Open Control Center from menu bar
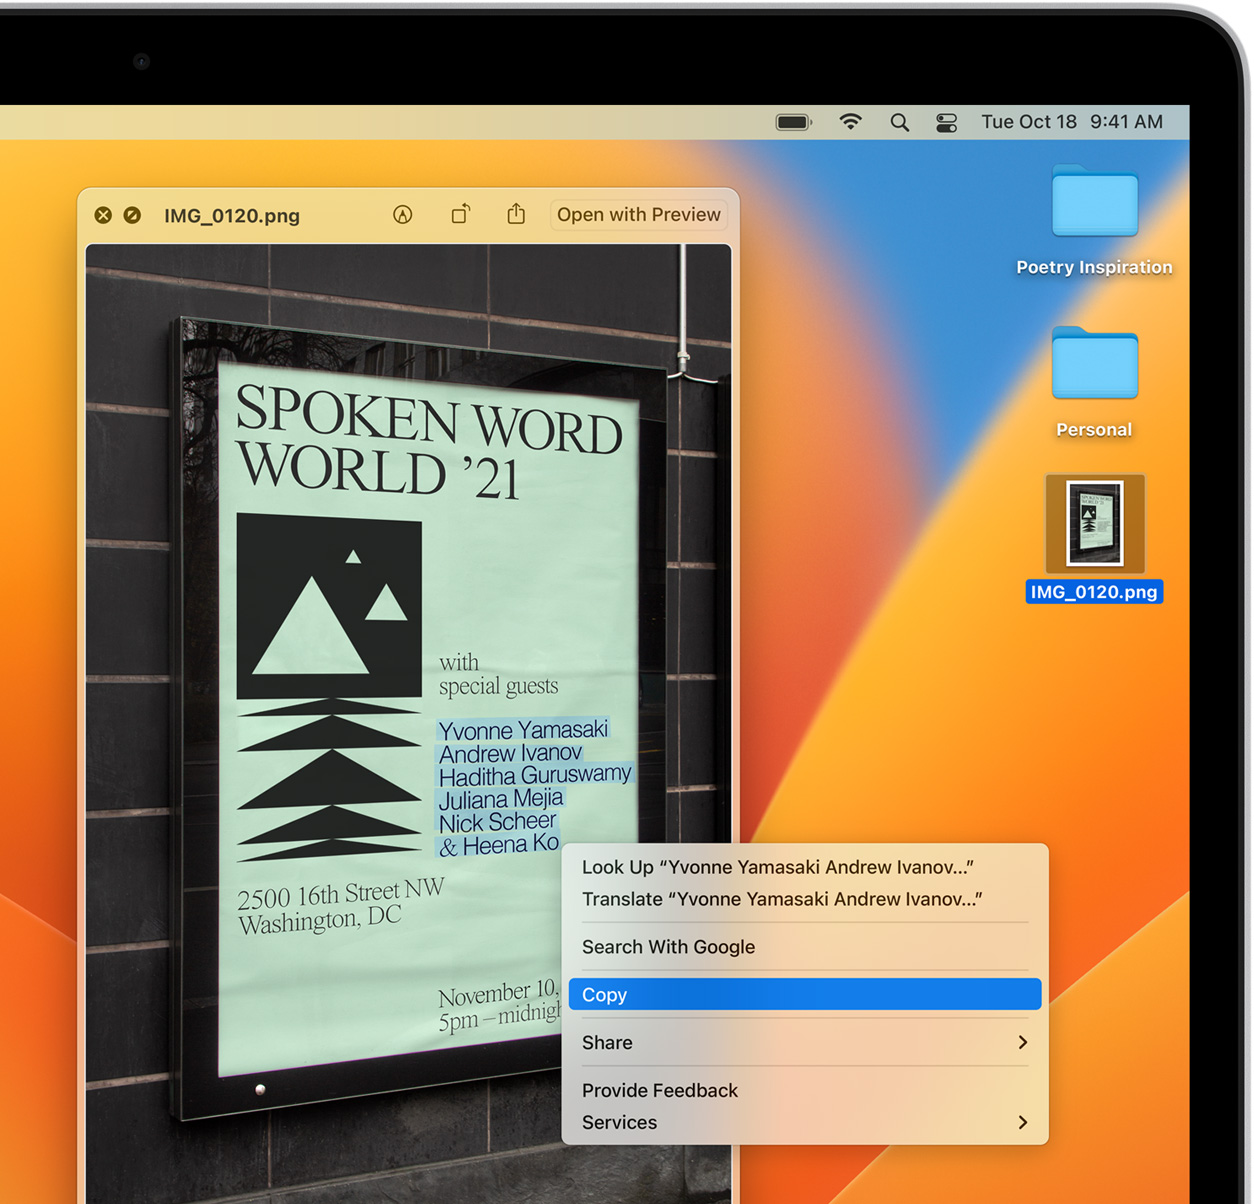 [946, 122]
